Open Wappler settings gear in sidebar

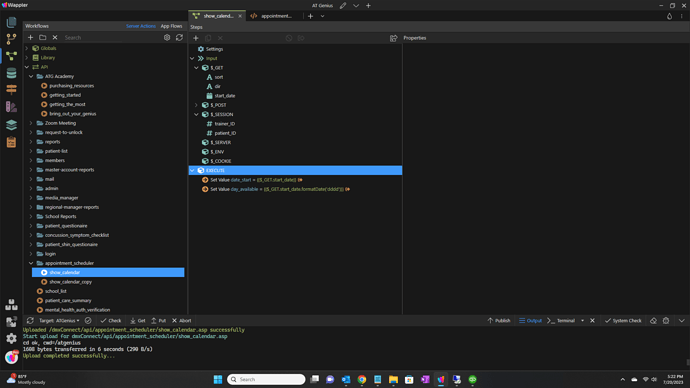[x=11, y=338]
